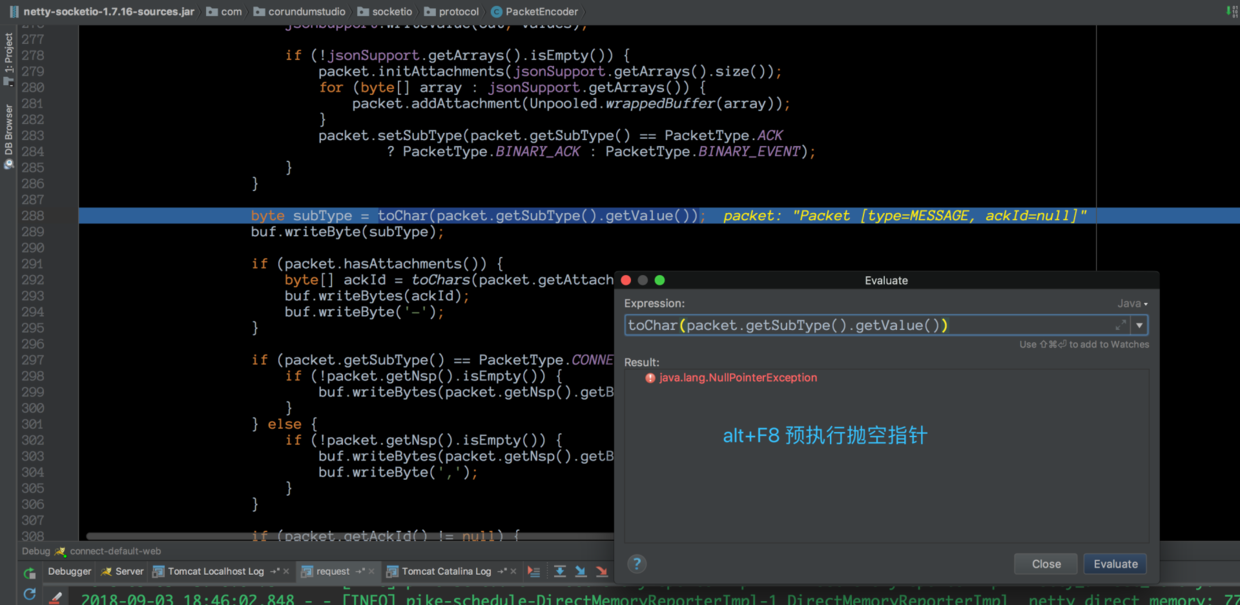This screenshot has width=1240, height=605.
Task: Switch to the Debugger tab
Action: (70, 572)
